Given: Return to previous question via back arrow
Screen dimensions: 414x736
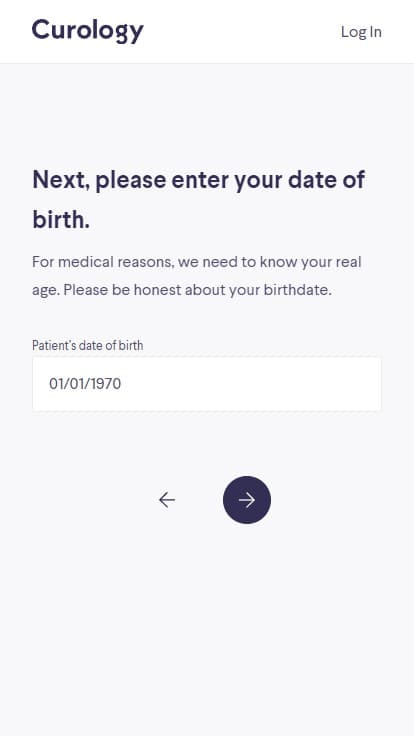Looking at the screenshot, I should [167, 500].
